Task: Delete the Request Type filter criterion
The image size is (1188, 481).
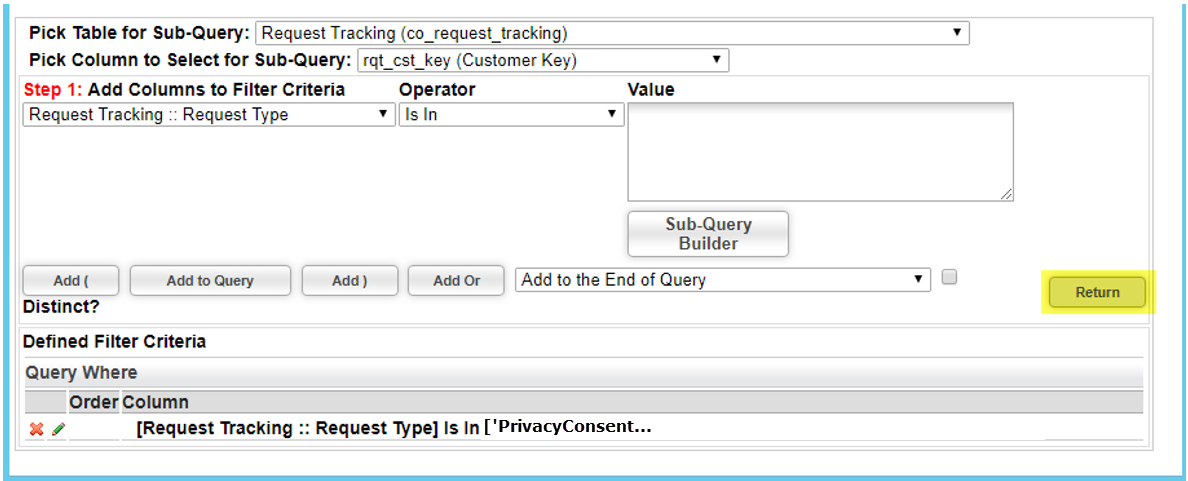Action: [x=35, y=429]
